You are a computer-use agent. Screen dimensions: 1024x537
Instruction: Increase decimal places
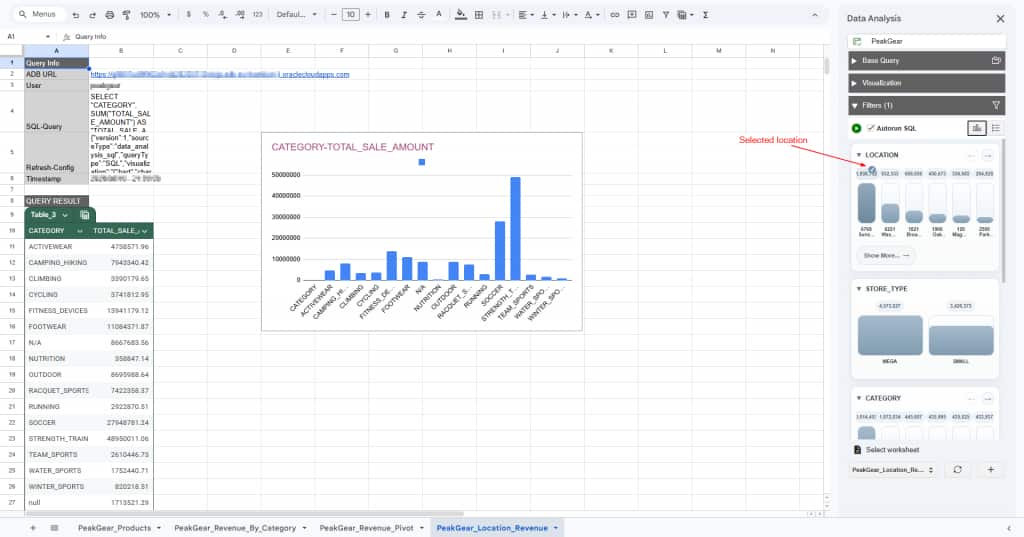coord(240,14)
